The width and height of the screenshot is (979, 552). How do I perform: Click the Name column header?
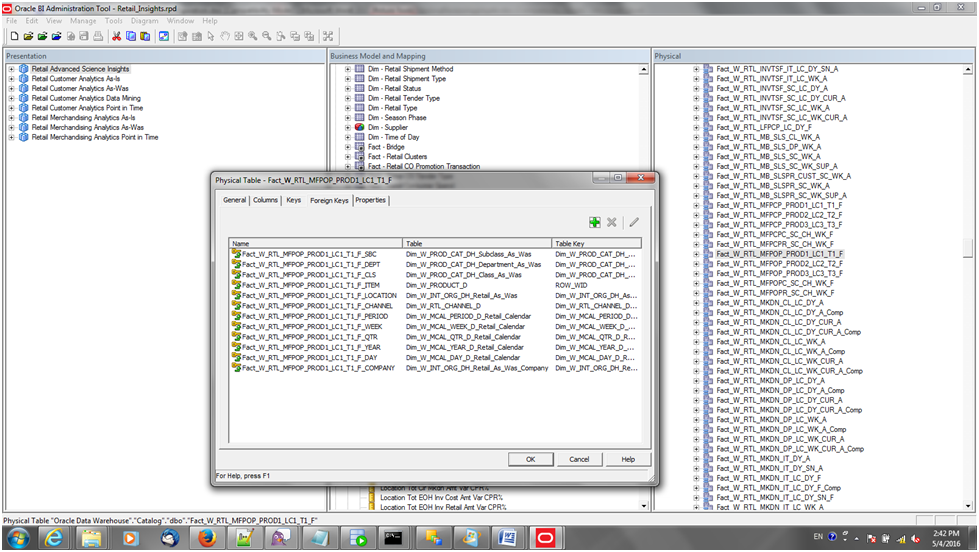click(x=316, y=244)
